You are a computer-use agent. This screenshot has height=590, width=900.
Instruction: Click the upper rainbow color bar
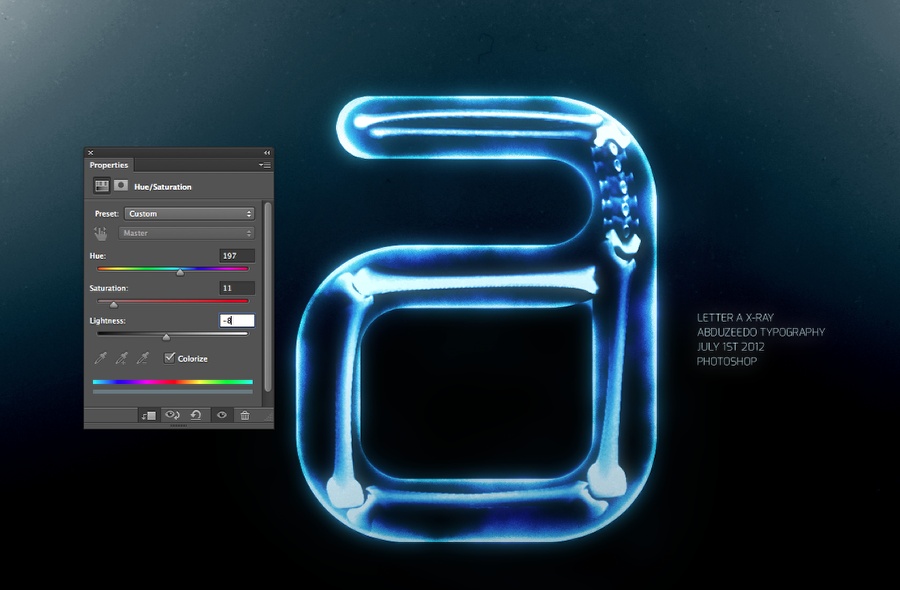[173, 382]
